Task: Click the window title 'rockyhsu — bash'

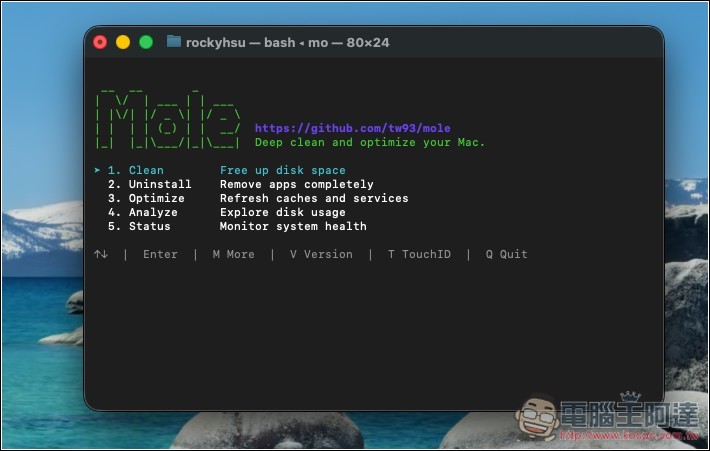Action: pos(240,43)
